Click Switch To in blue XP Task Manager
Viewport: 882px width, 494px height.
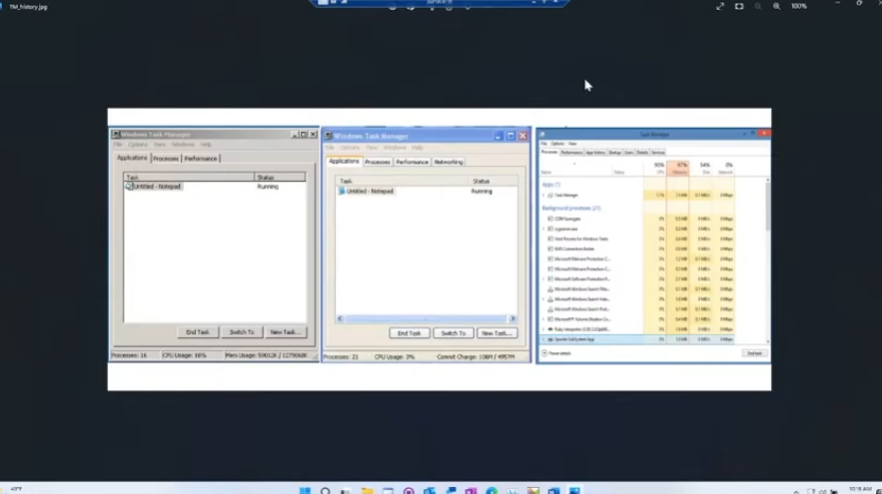click(x=453, y=334)
